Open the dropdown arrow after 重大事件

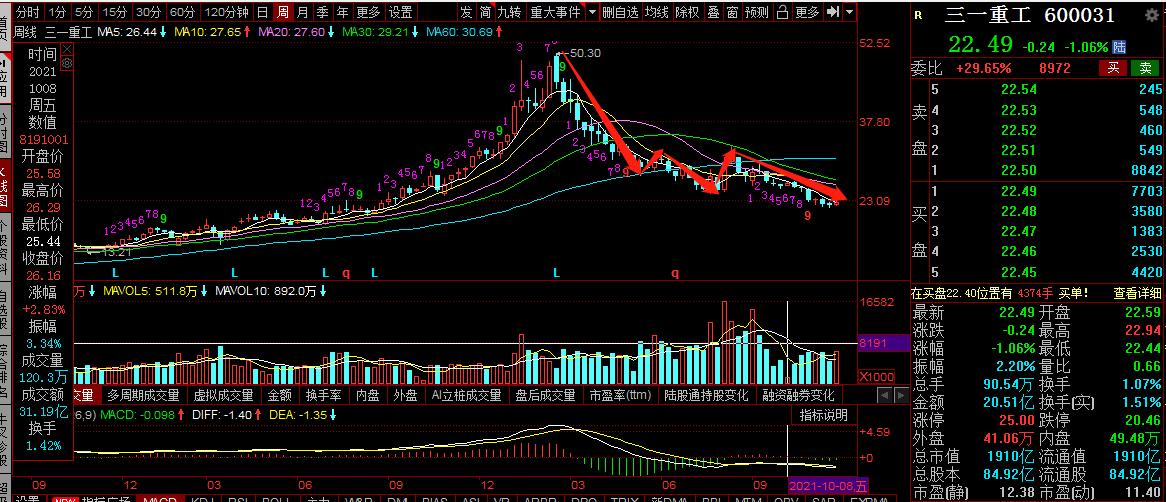592,13
